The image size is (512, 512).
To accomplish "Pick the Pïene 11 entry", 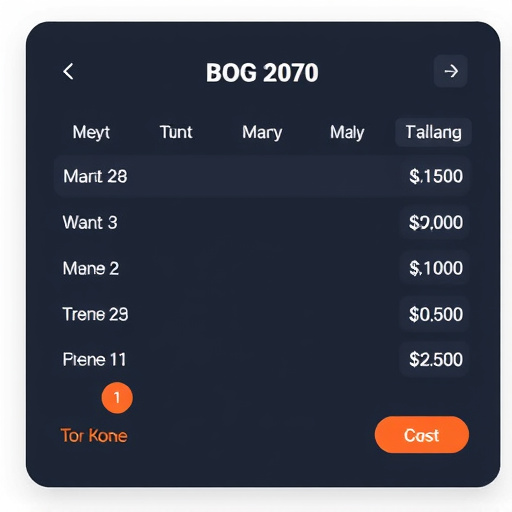I will click(x=262, y=359).
